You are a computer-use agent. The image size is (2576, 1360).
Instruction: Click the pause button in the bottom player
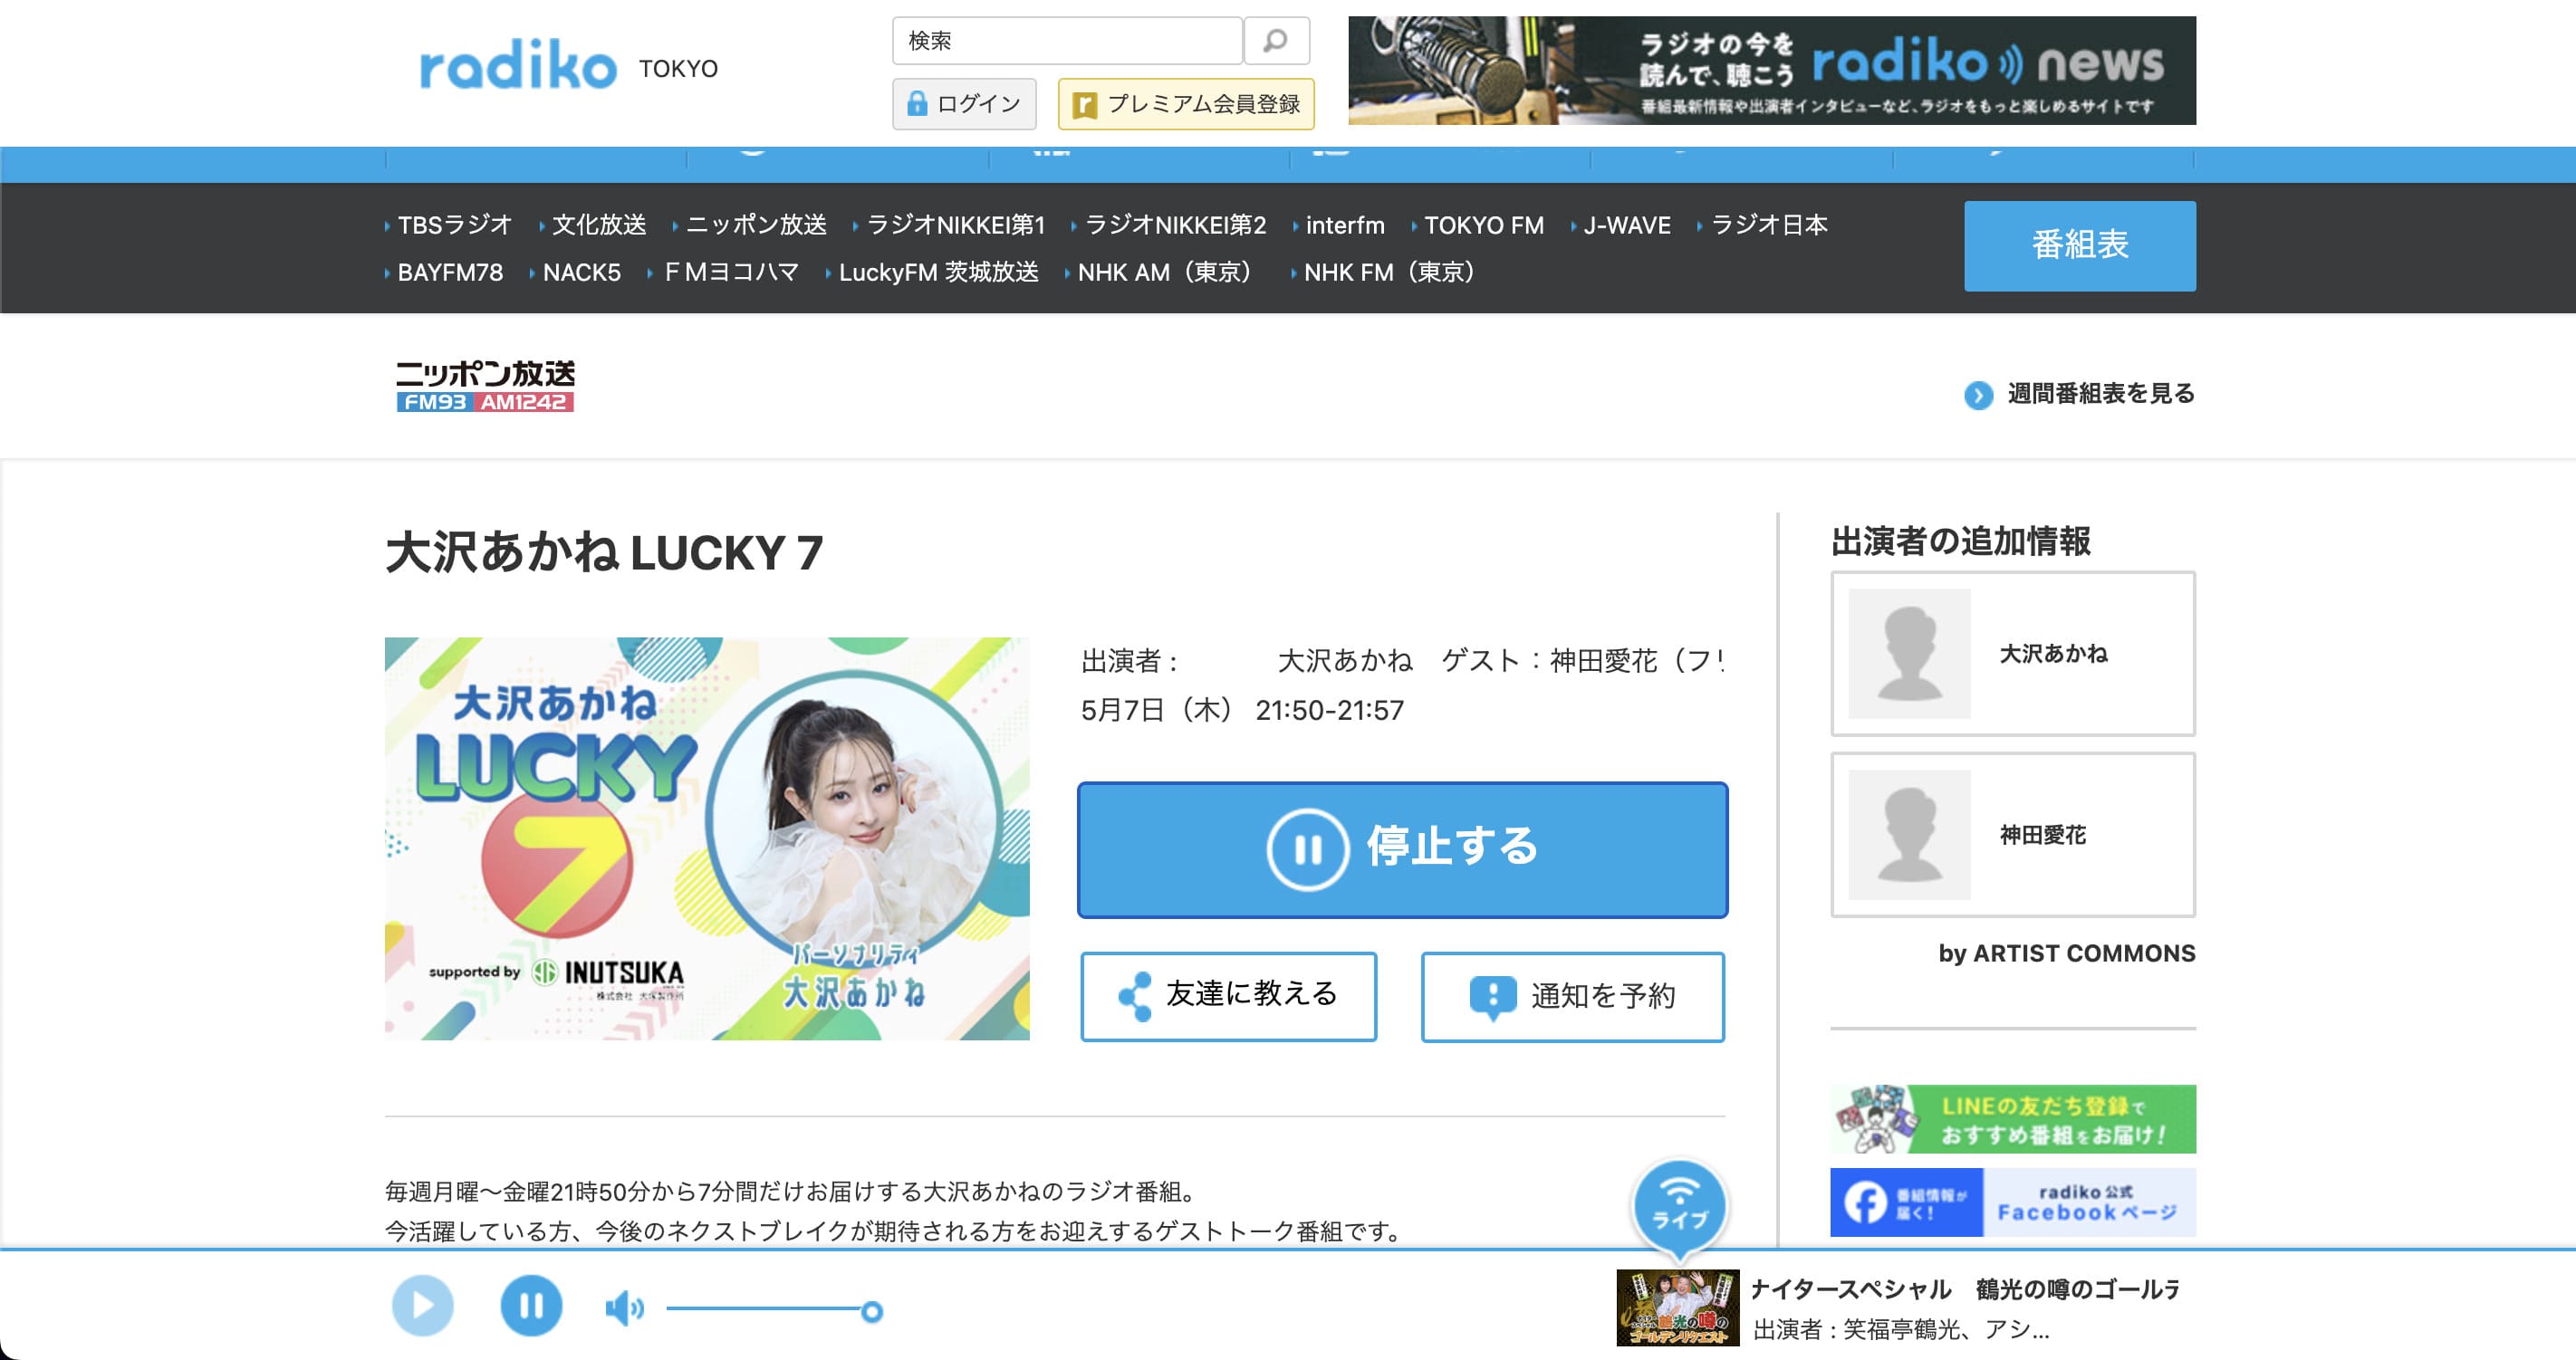point(531,1306)
